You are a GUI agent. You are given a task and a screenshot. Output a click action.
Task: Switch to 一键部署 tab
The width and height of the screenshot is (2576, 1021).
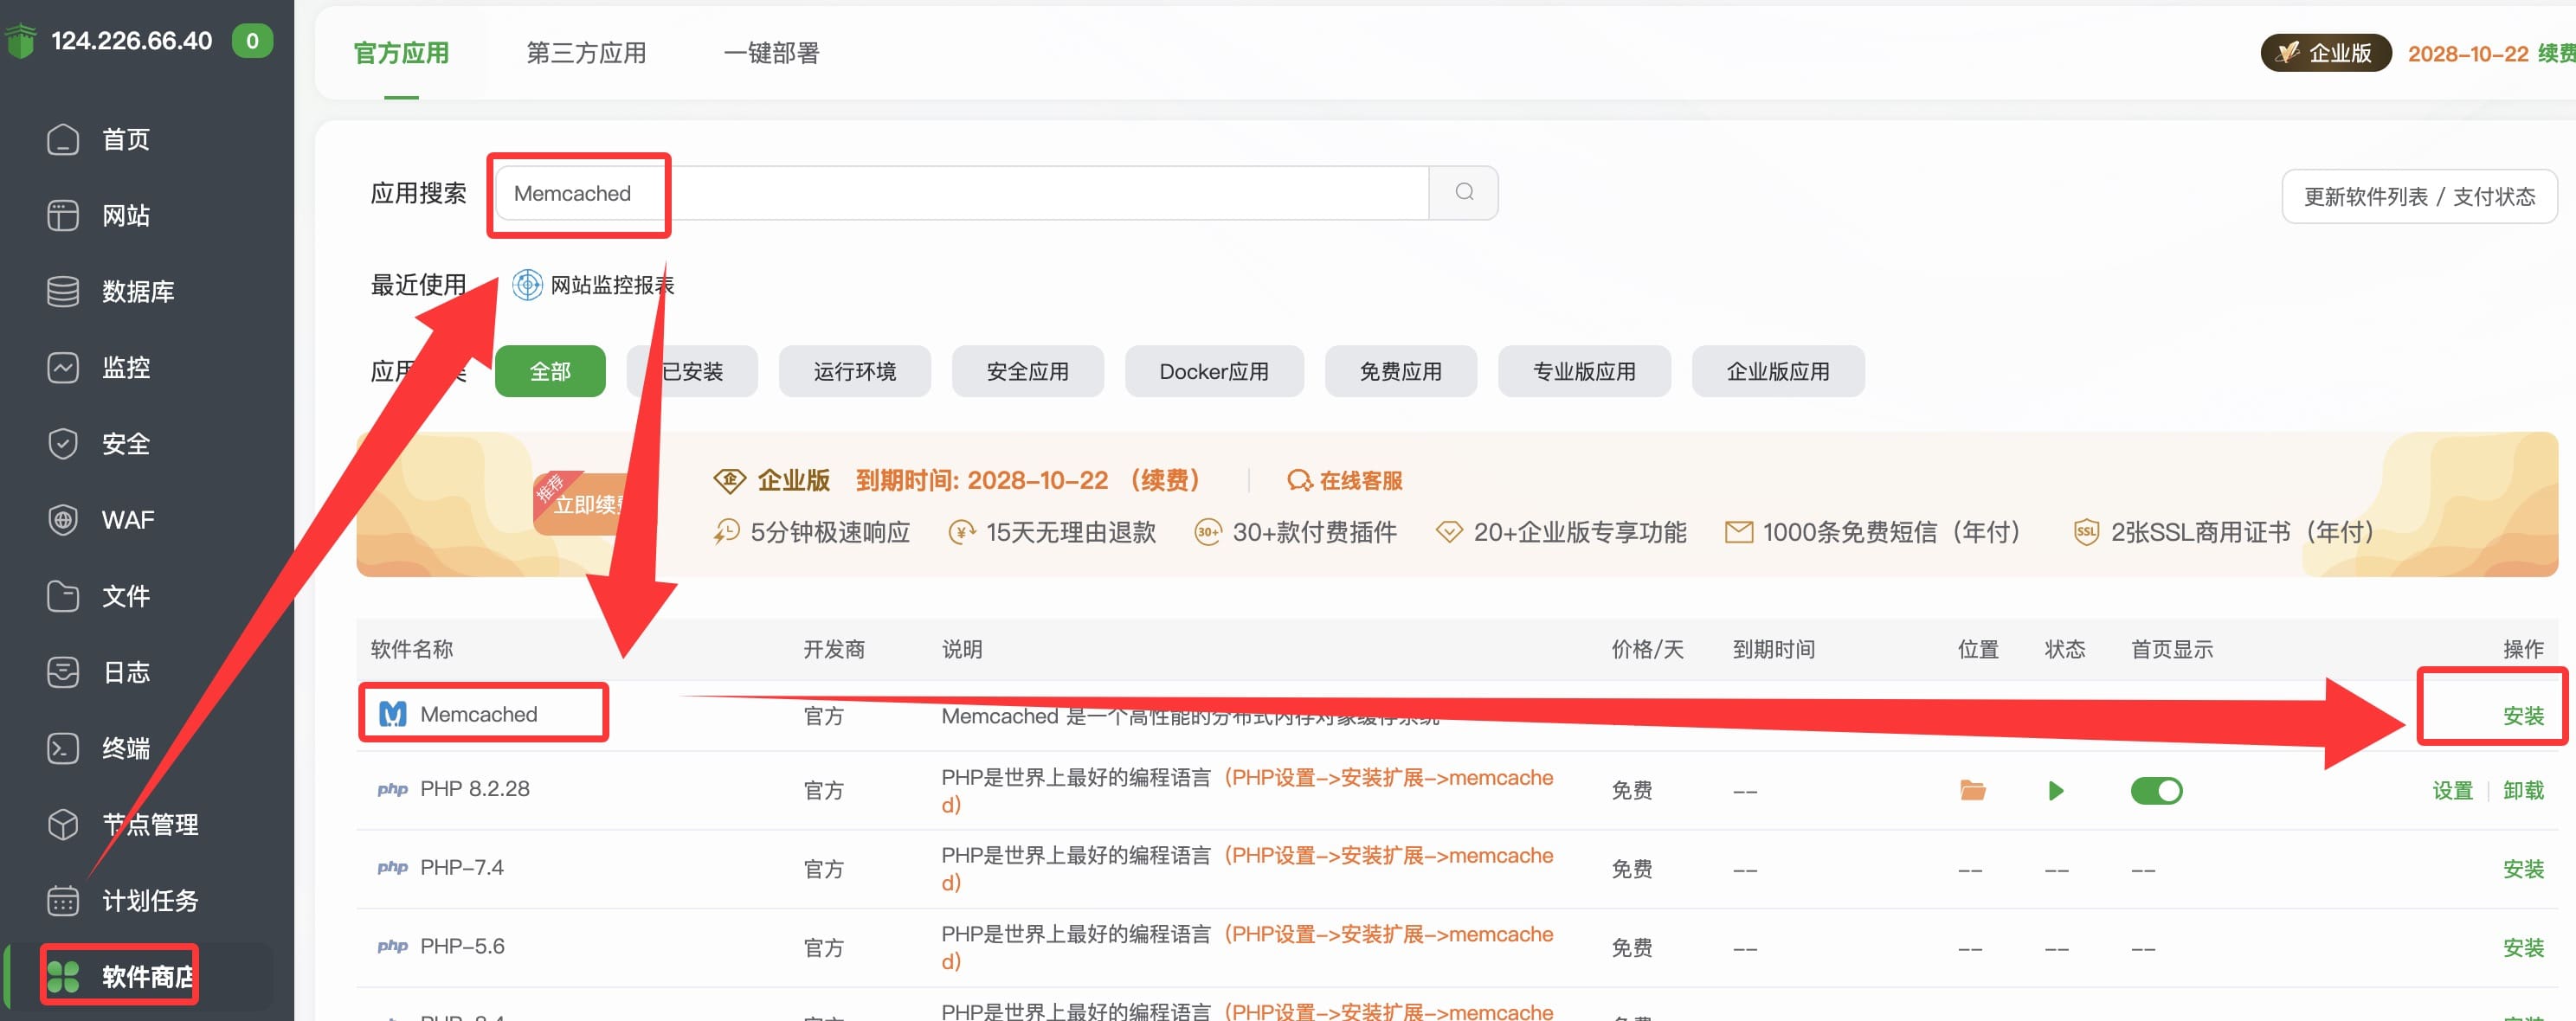click(x=771, y=53)
